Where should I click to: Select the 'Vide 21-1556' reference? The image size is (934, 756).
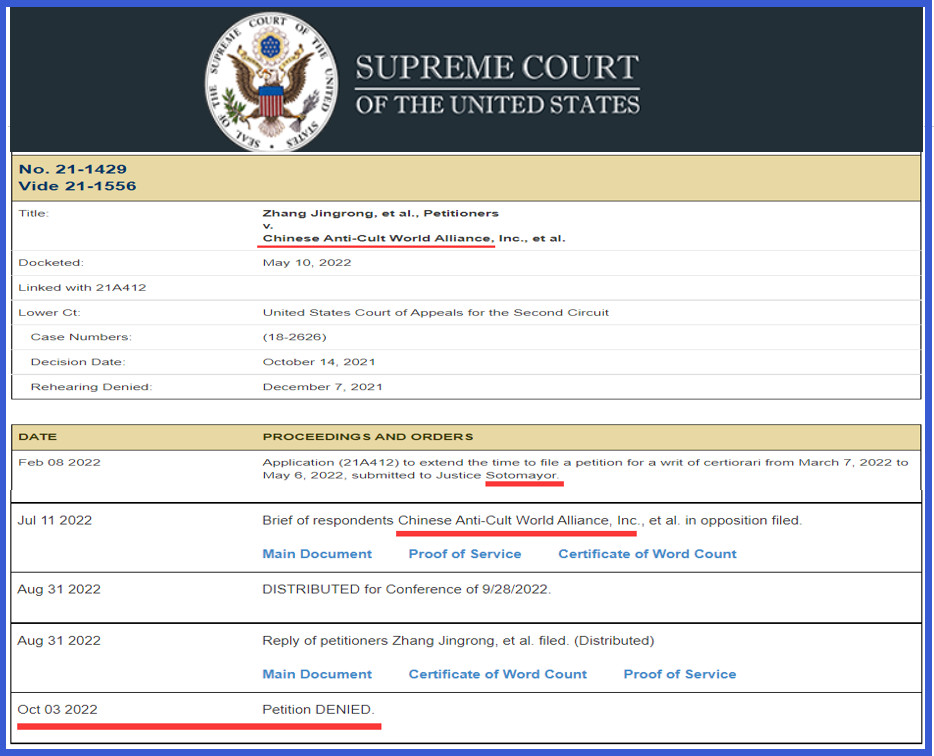click(77, 186)
